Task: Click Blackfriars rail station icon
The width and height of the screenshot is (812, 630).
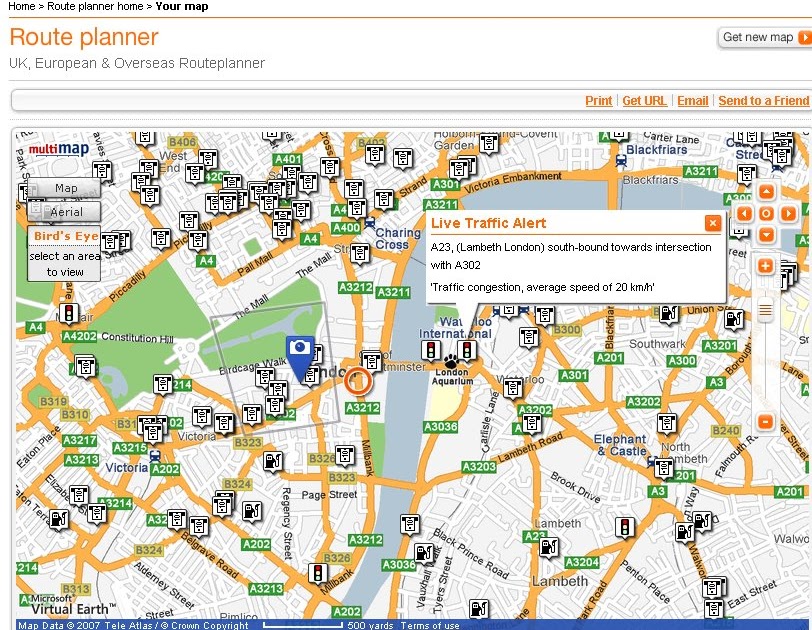Action: coord(621,161)
